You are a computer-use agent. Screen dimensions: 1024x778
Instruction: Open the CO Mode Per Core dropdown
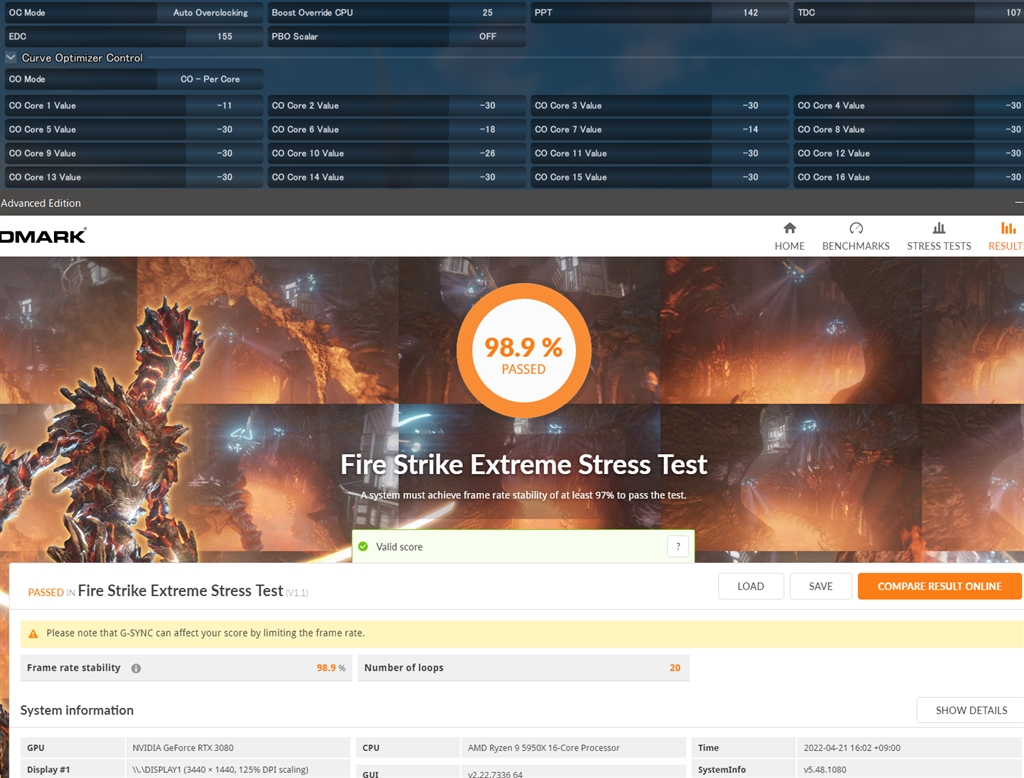210,79
